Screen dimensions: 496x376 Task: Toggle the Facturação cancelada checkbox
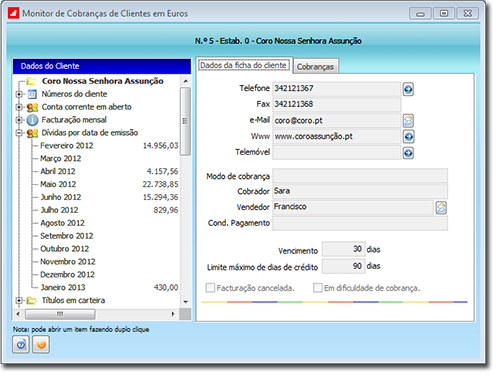coord(210,288)
